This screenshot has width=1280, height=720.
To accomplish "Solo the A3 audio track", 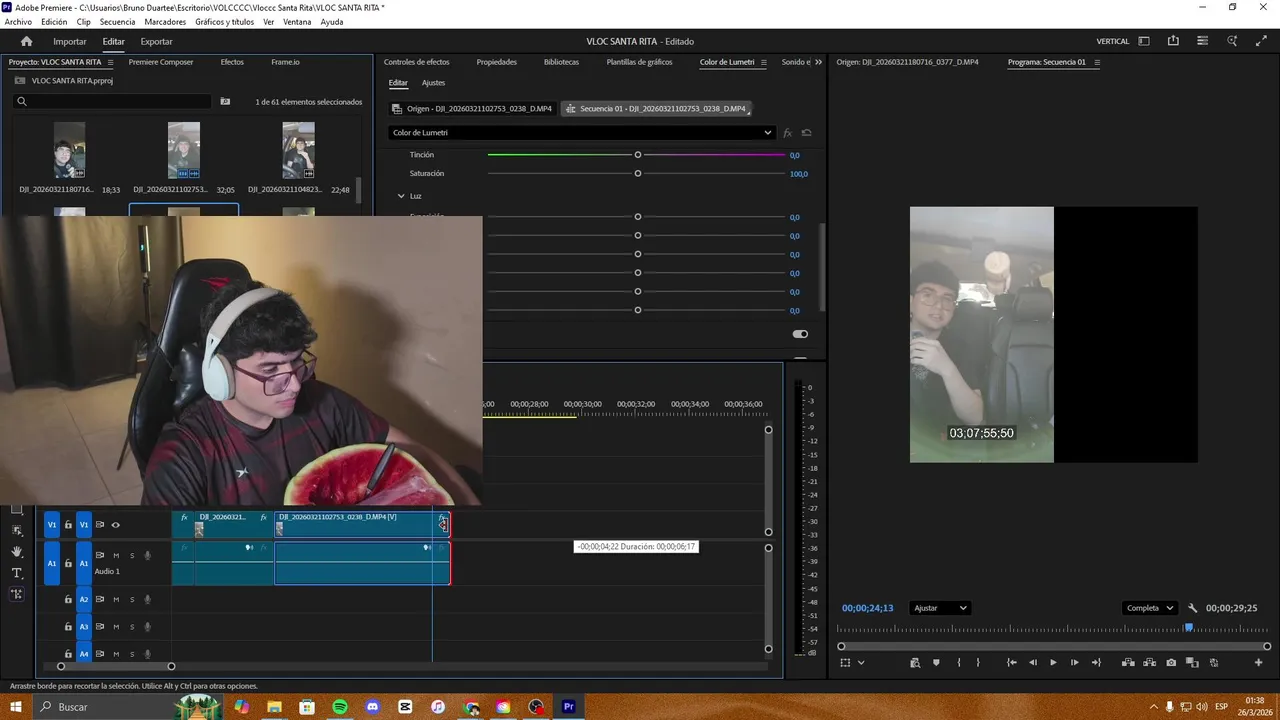I will [131, 627].
